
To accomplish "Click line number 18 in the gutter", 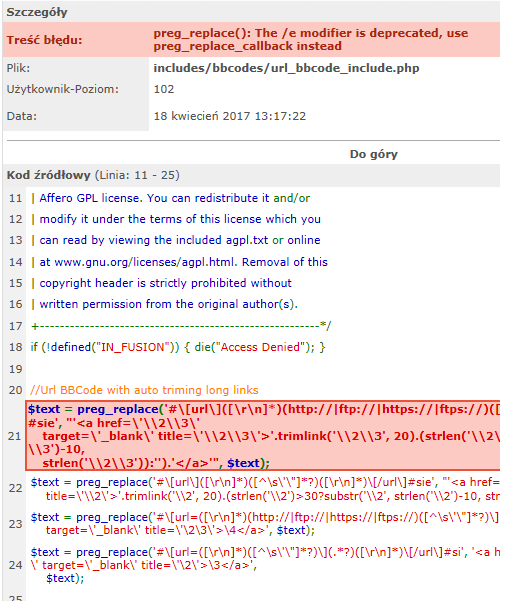I will click(15, 347).
